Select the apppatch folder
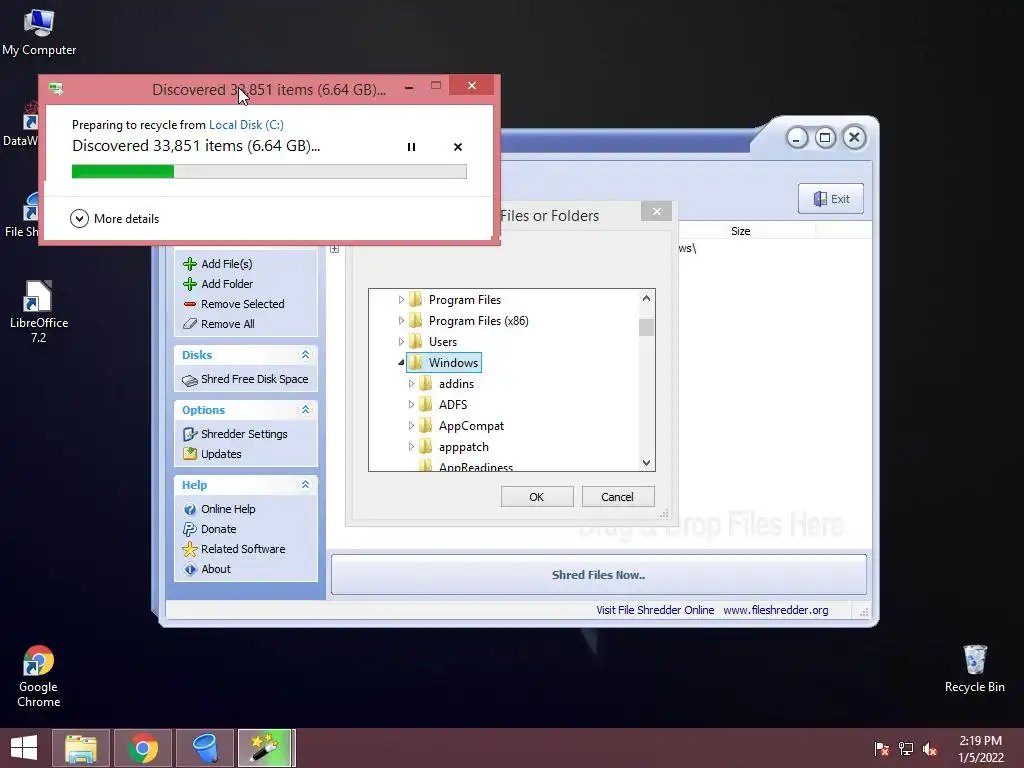 [464, 447]
